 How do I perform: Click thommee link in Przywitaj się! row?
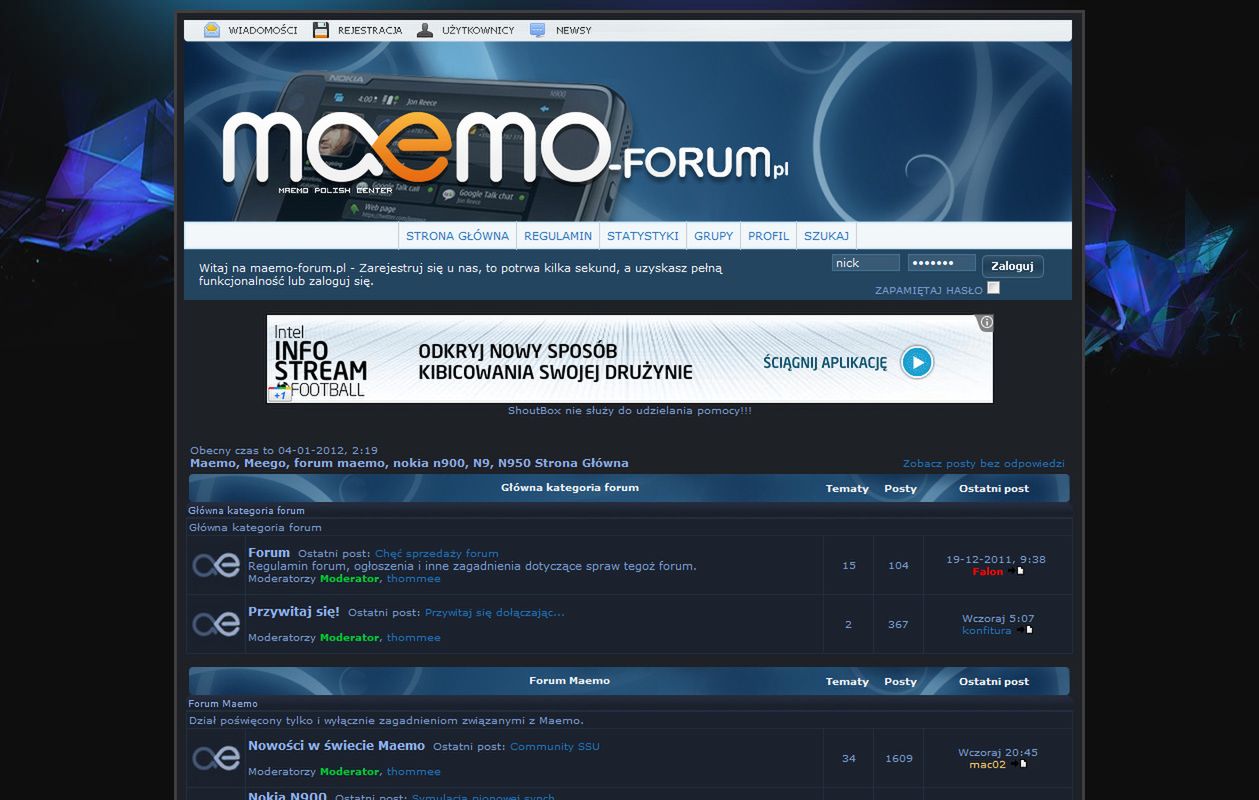(x=413, y=637)
